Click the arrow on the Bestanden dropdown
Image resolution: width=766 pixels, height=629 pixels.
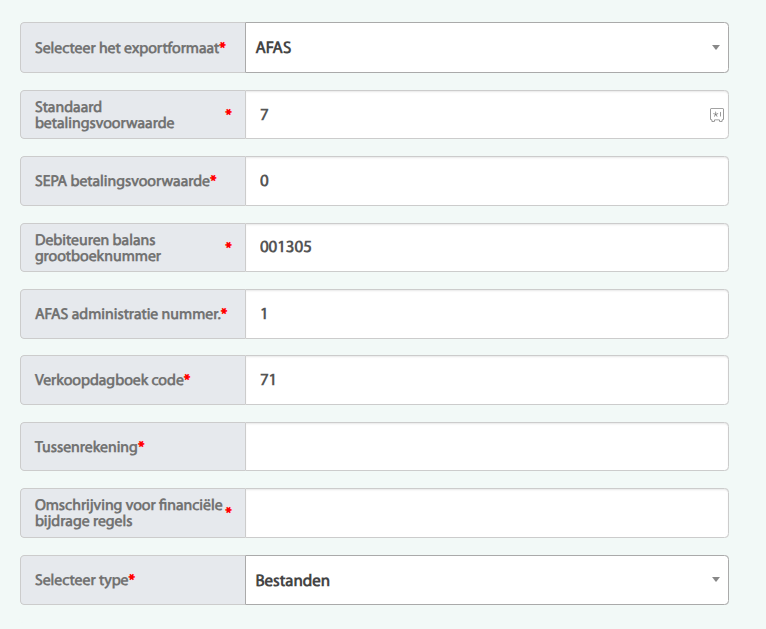pos(715,580)
